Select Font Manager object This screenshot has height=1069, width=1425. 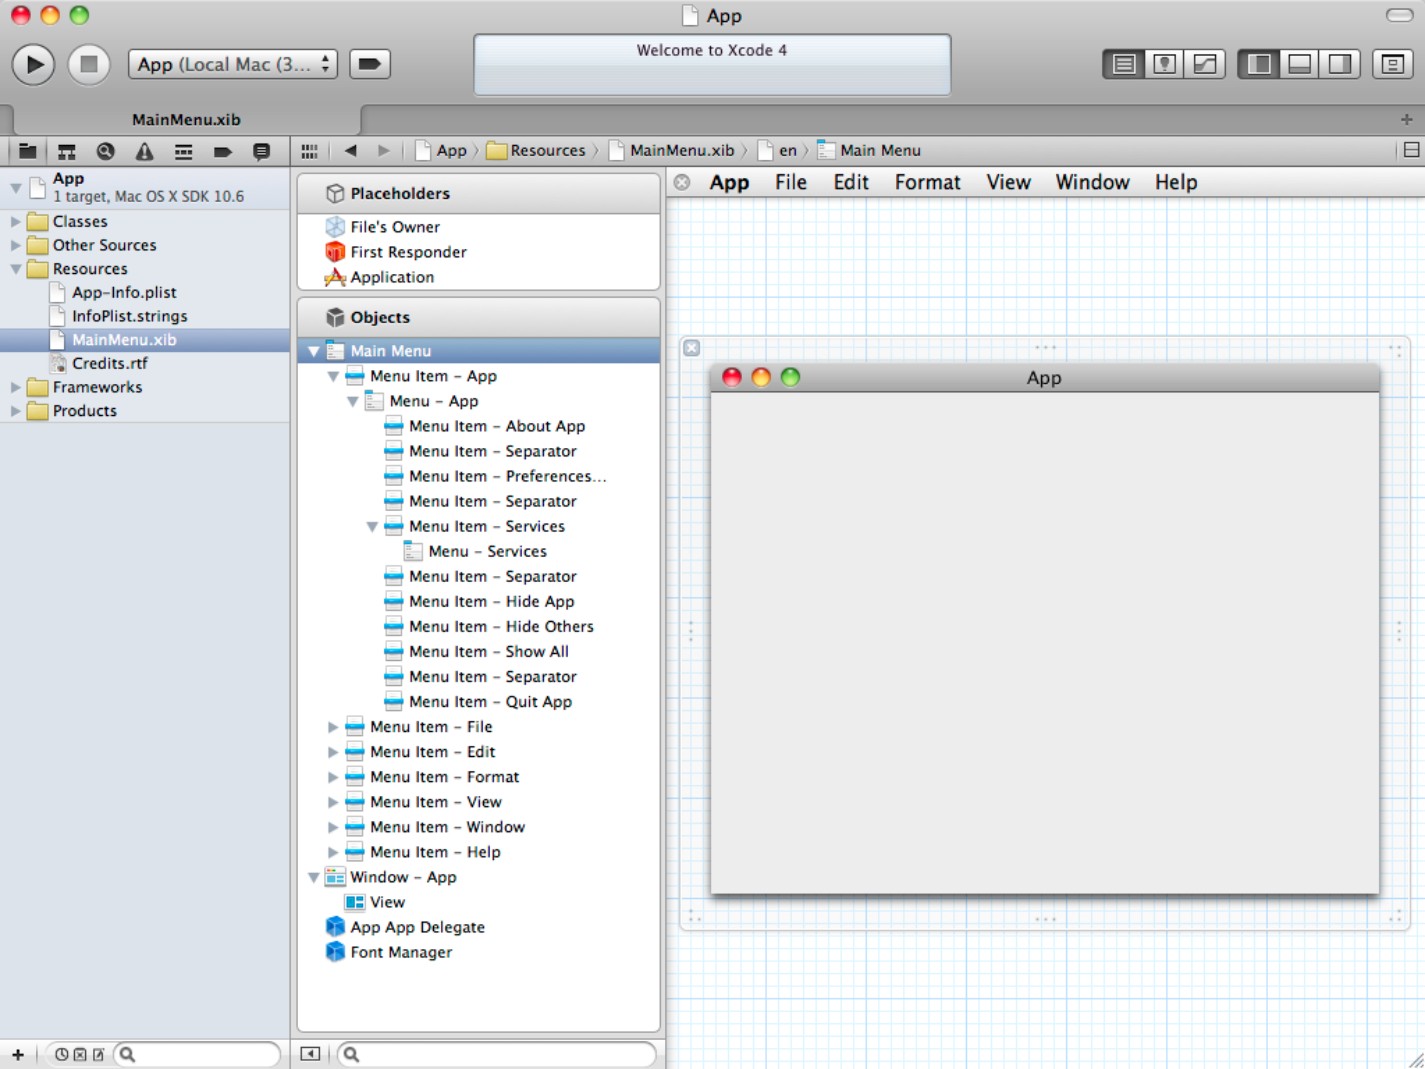tap(401, 952)
